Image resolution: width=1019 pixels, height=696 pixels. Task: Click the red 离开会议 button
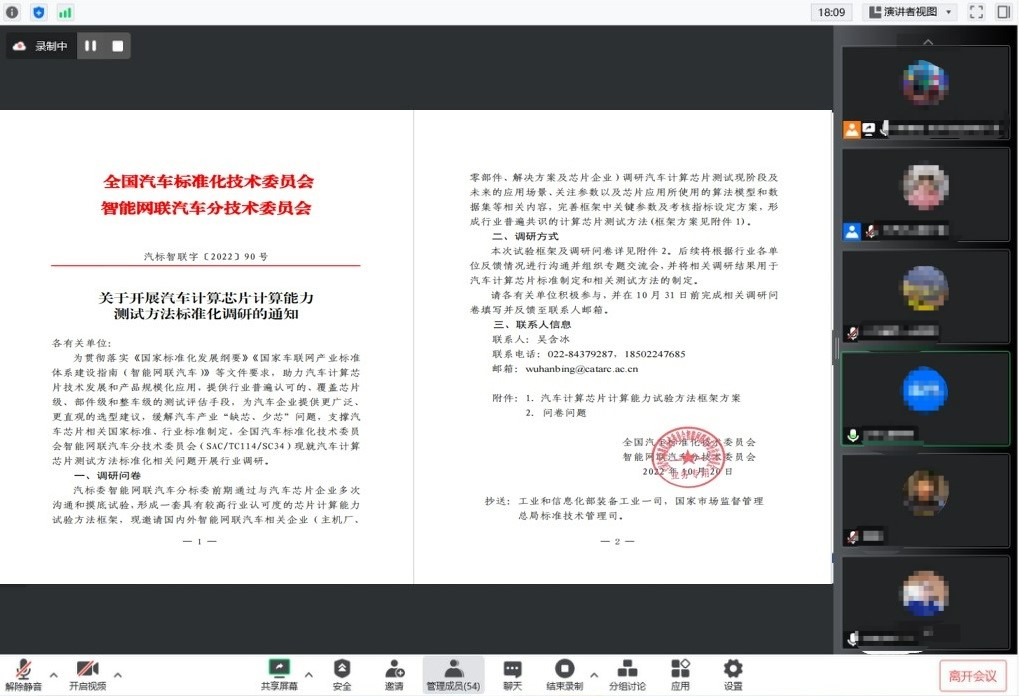point(972,676)
